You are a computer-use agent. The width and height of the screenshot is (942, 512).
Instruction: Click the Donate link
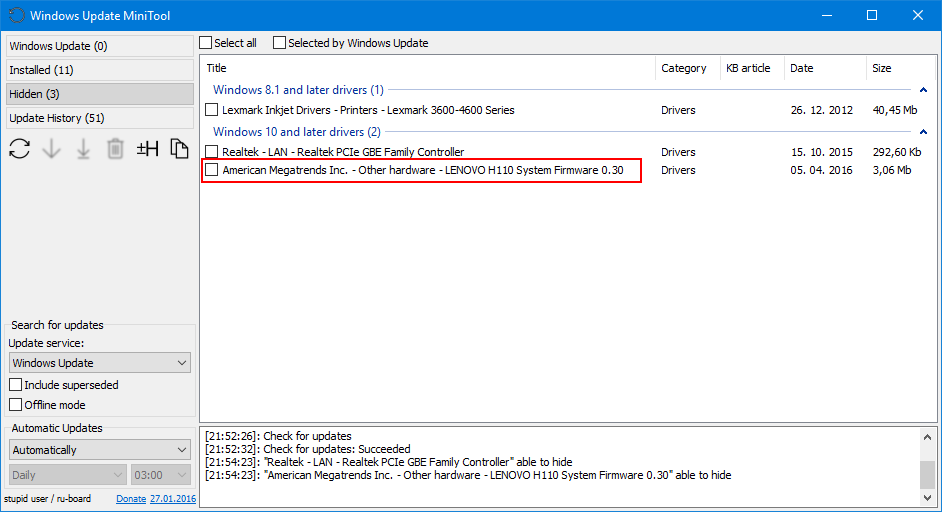pyautogui.click(x=131, y=499)
